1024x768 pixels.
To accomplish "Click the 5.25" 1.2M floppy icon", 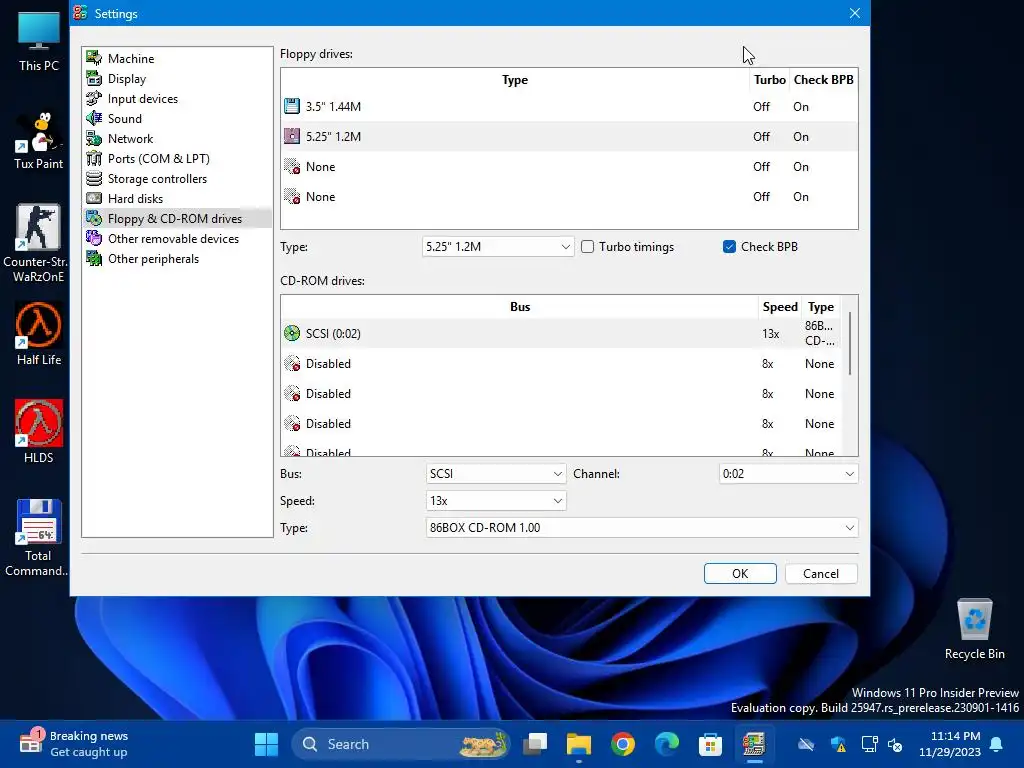I will (292, 136).
